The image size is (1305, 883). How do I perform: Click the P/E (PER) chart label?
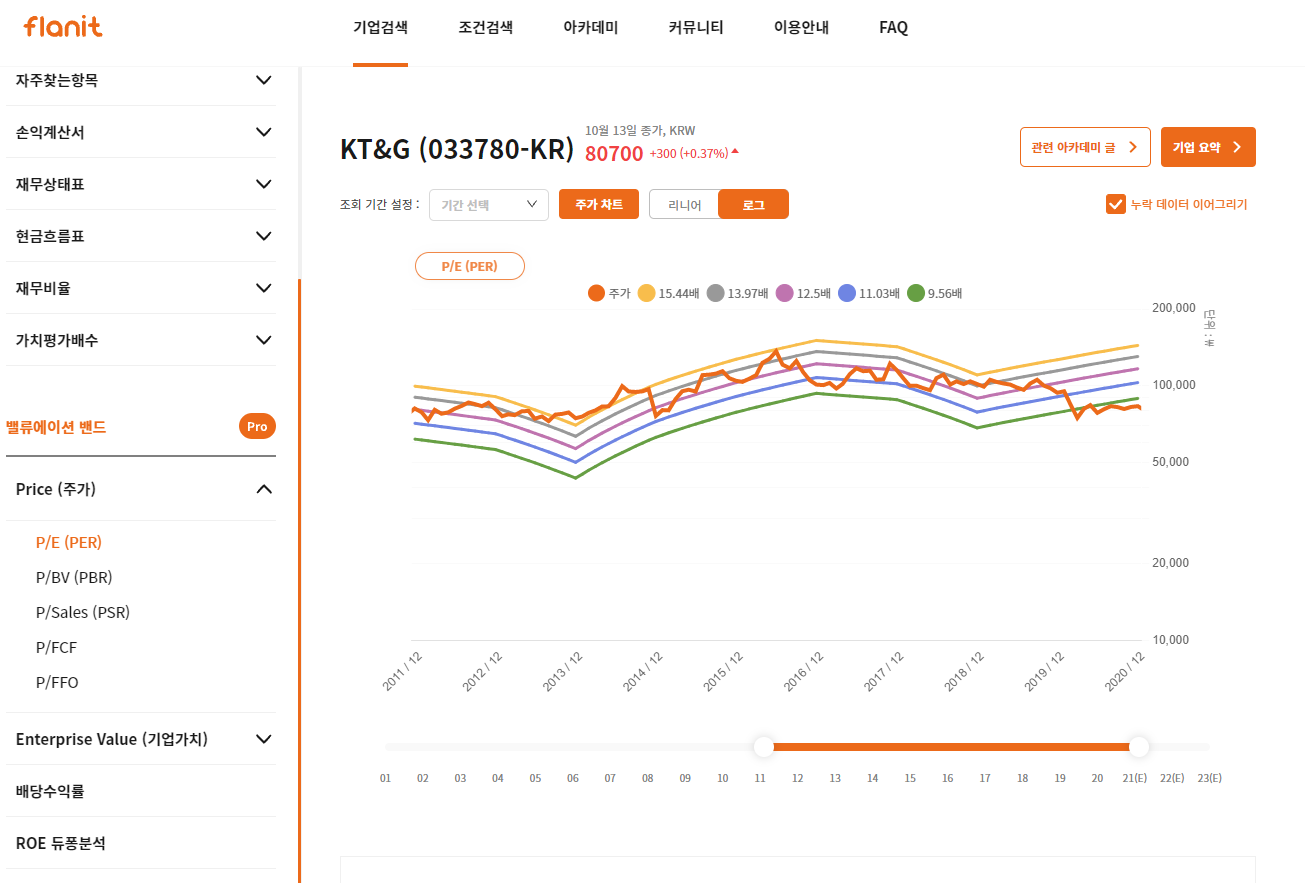click(x=470, y=266)
